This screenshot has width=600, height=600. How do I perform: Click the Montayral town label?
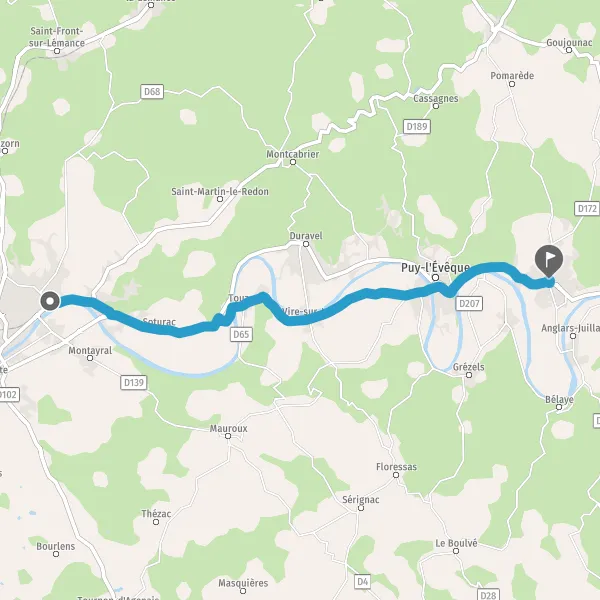pyautogui.click(x=90, y=351)
